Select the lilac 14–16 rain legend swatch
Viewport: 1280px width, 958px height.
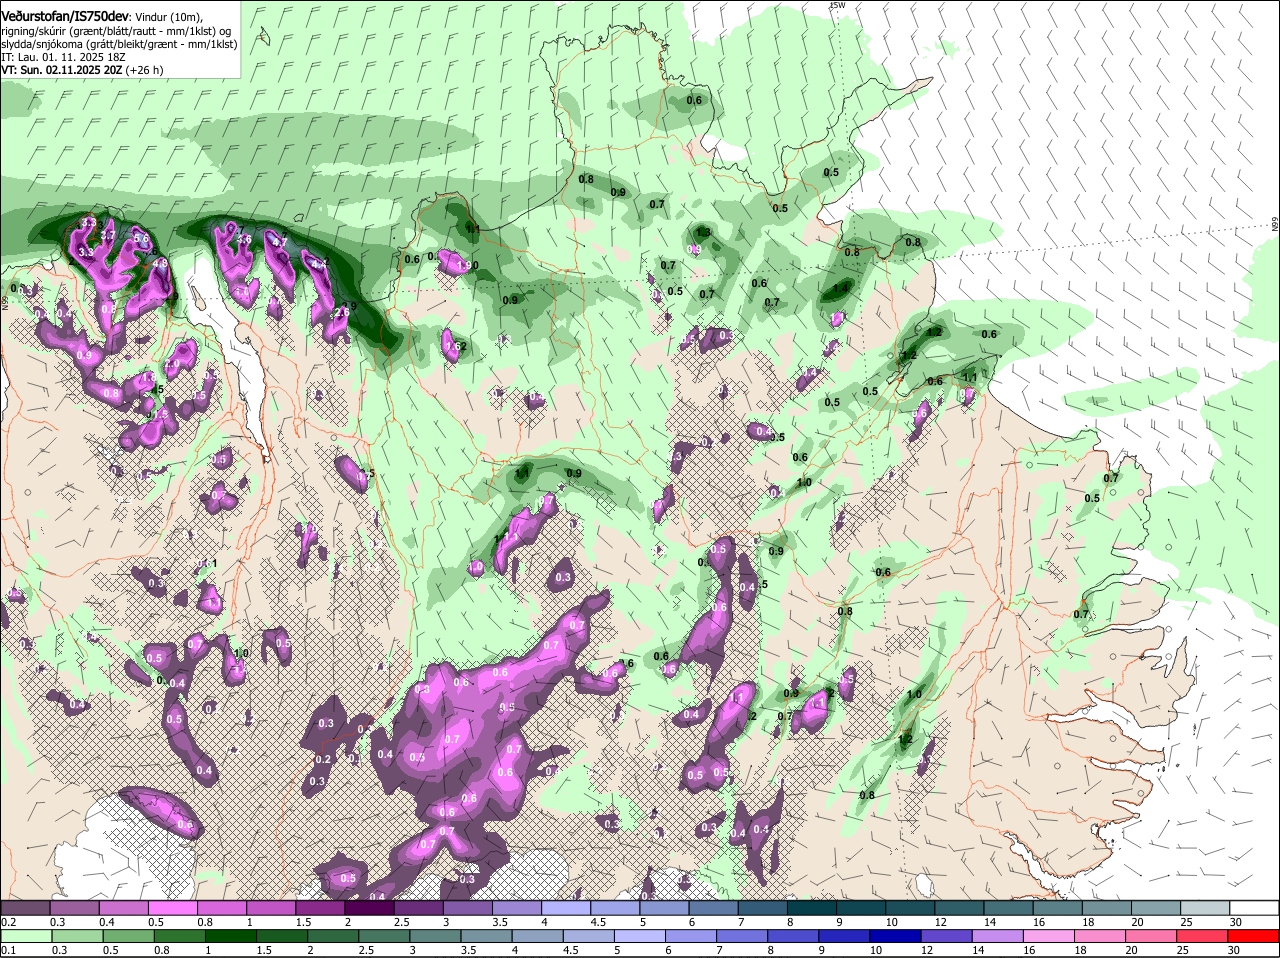click(998, 936)
